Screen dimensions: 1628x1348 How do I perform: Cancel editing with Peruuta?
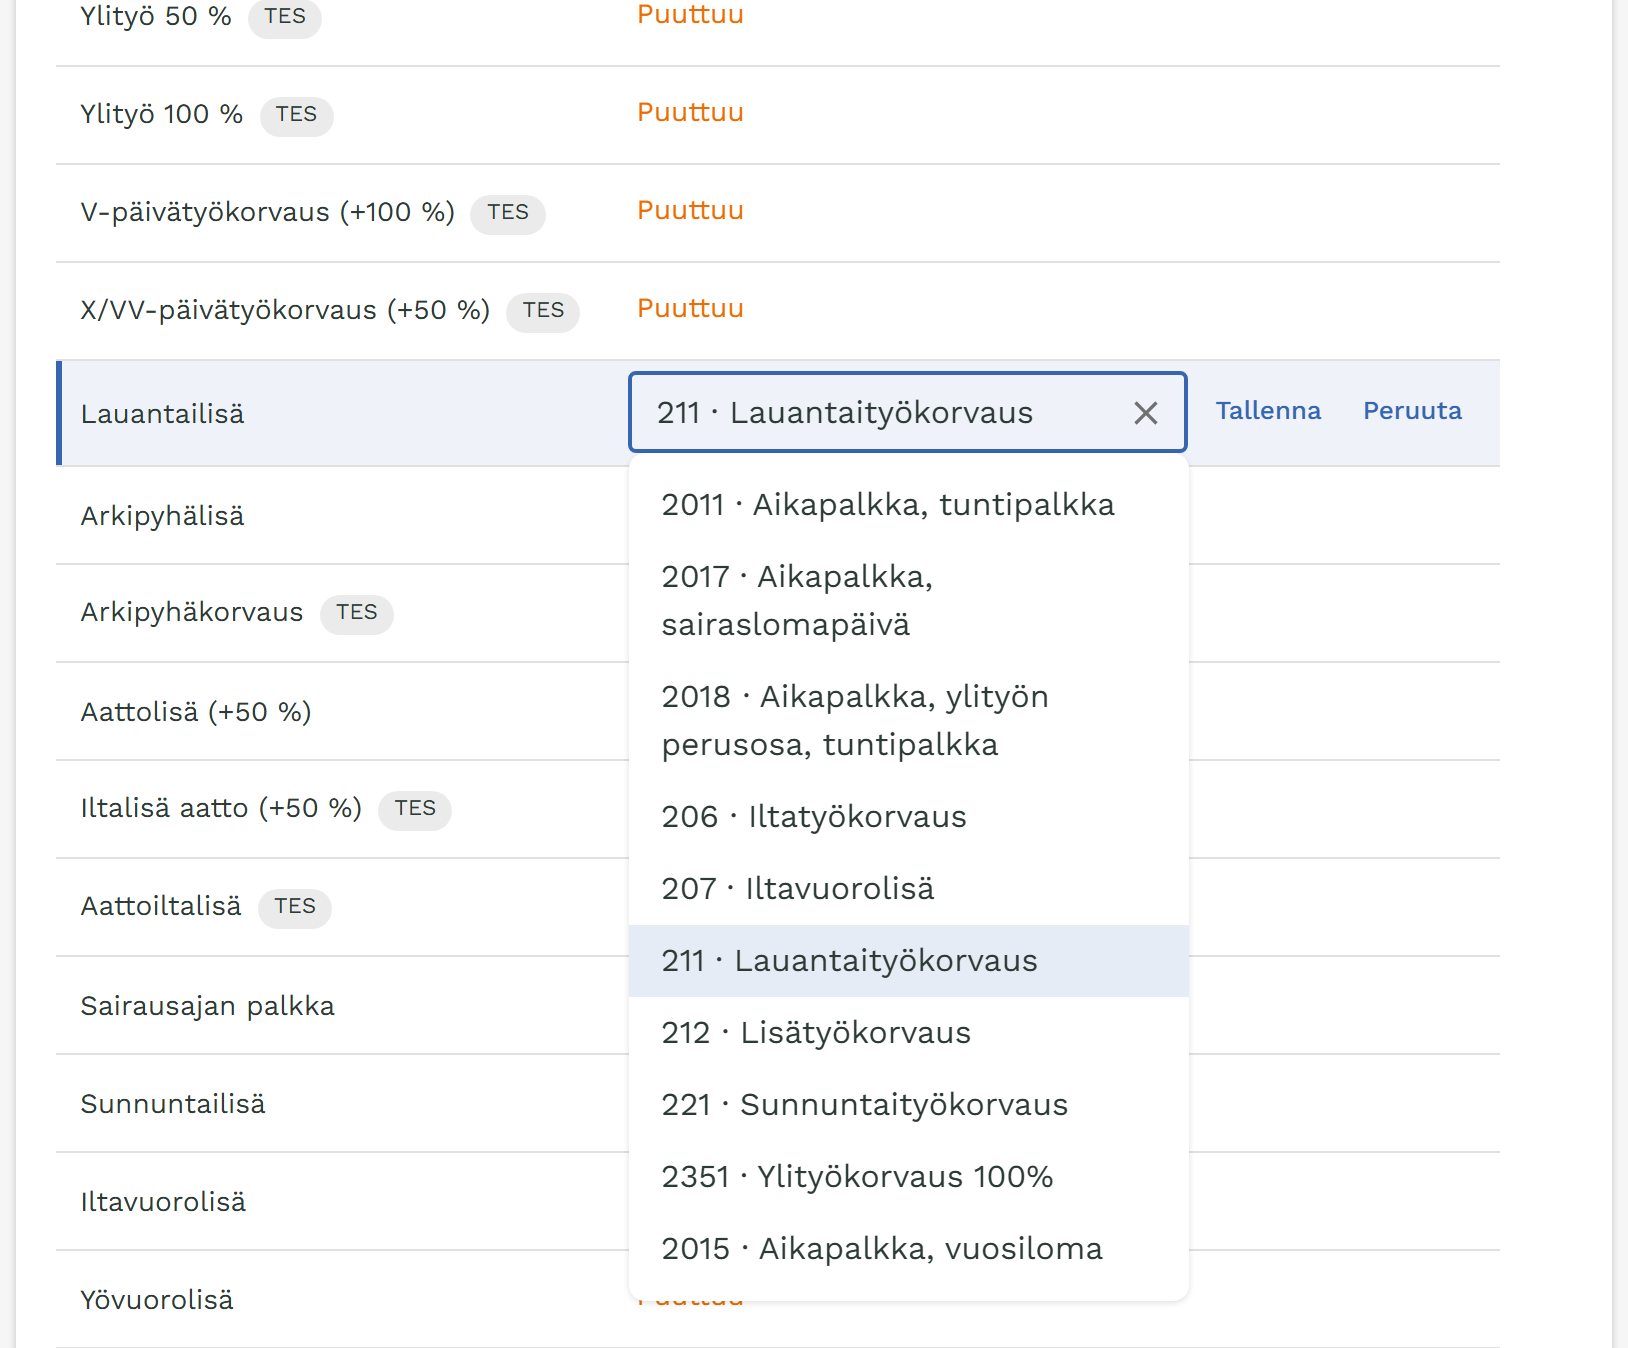[x=1412, y=411]
